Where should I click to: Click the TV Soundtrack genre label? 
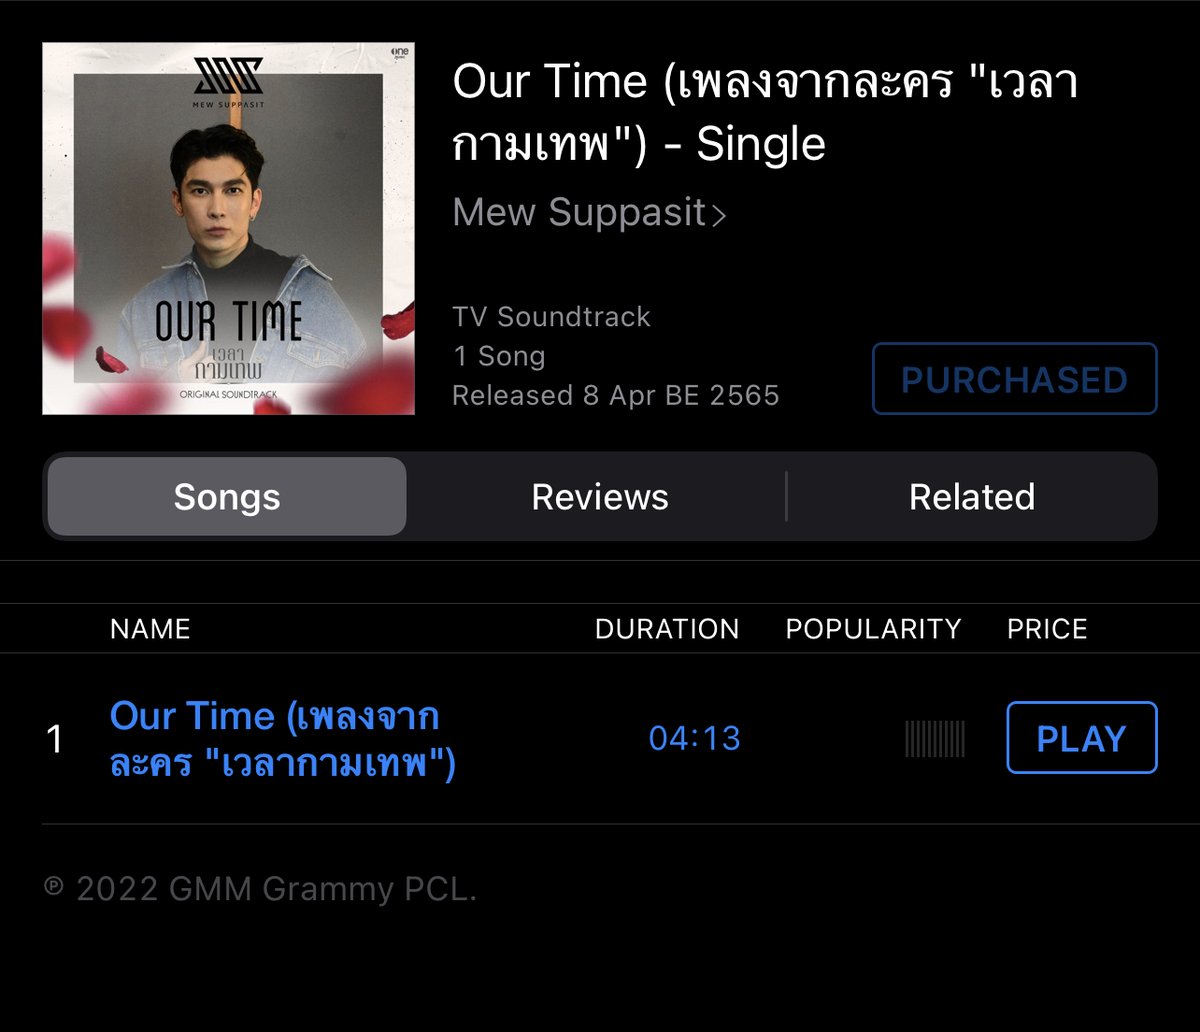click(551, 317)
